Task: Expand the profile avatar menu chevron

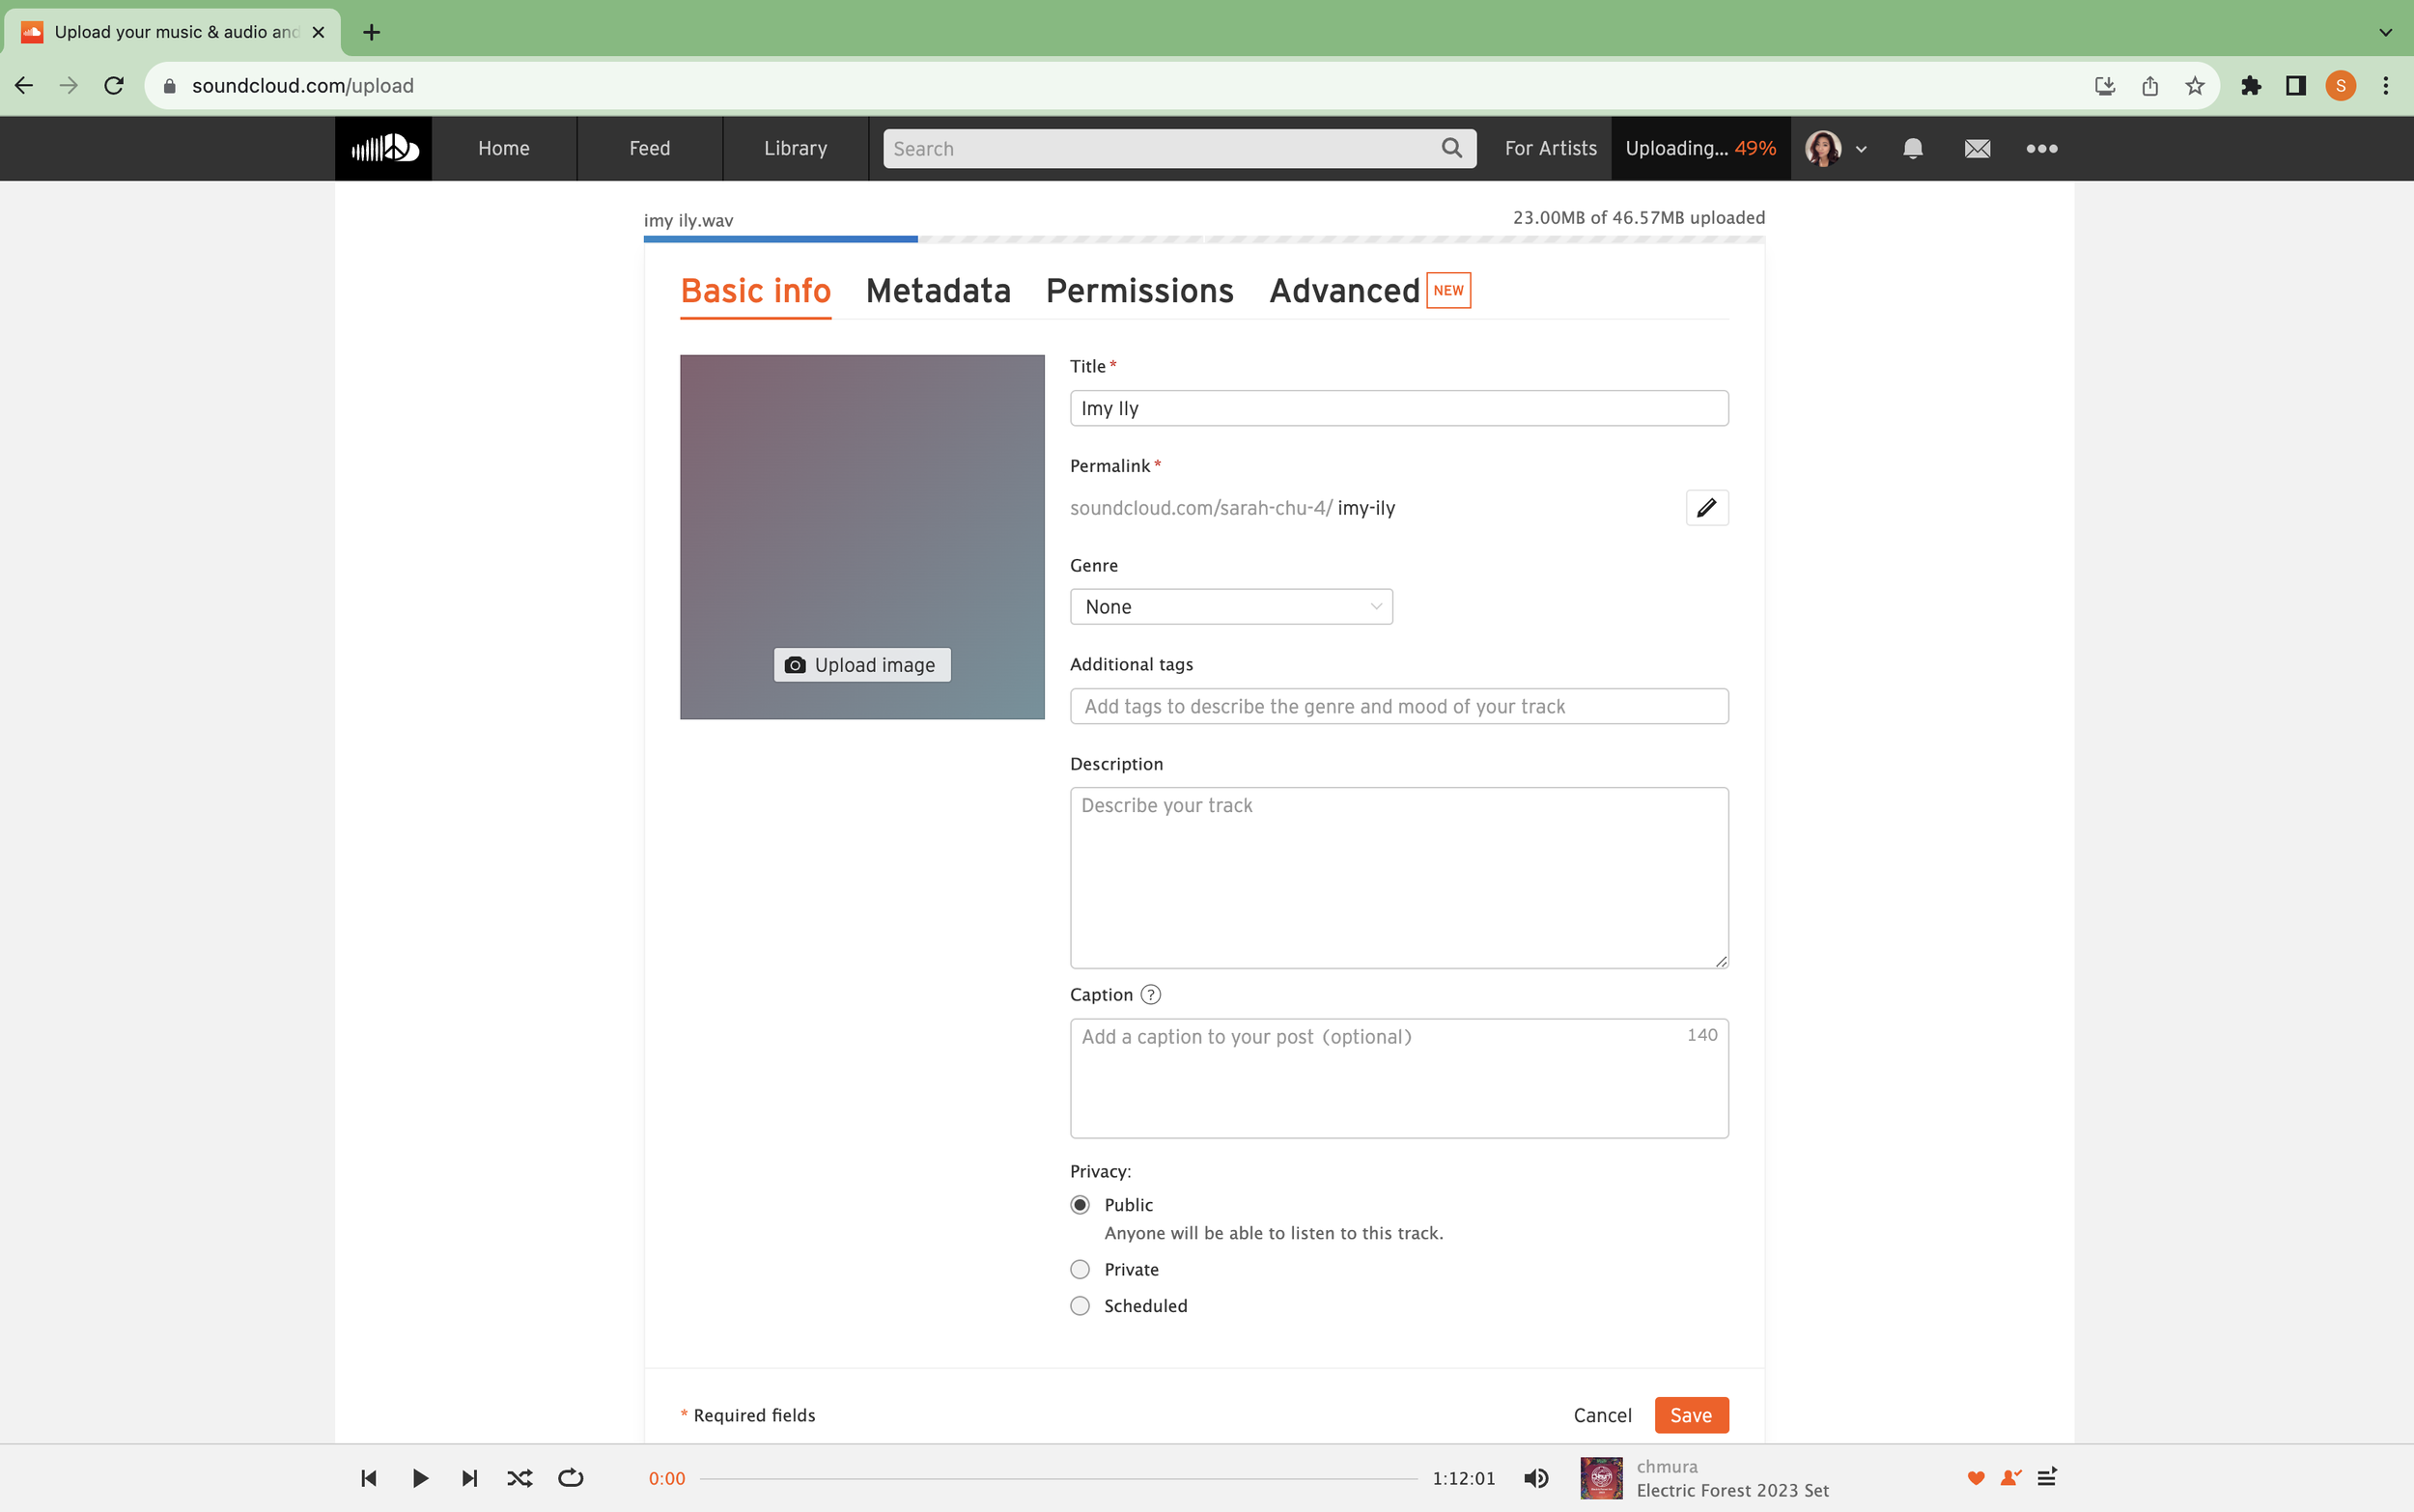Action: (1861, 149)
